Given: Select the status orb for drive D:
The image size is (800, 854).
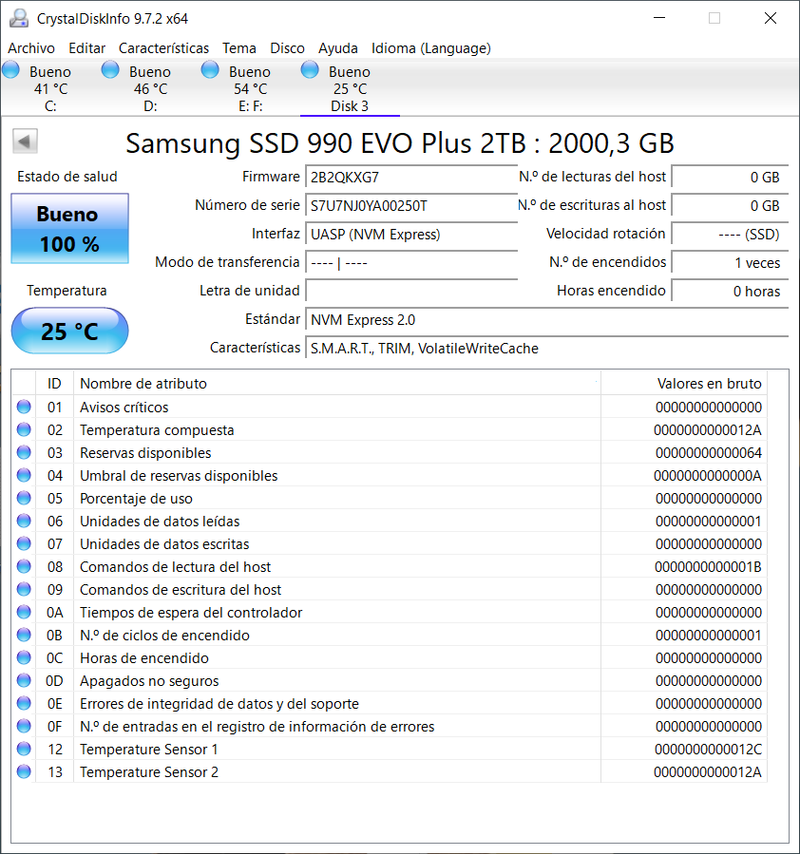Looking at the screenshot, I should point(110,70).
